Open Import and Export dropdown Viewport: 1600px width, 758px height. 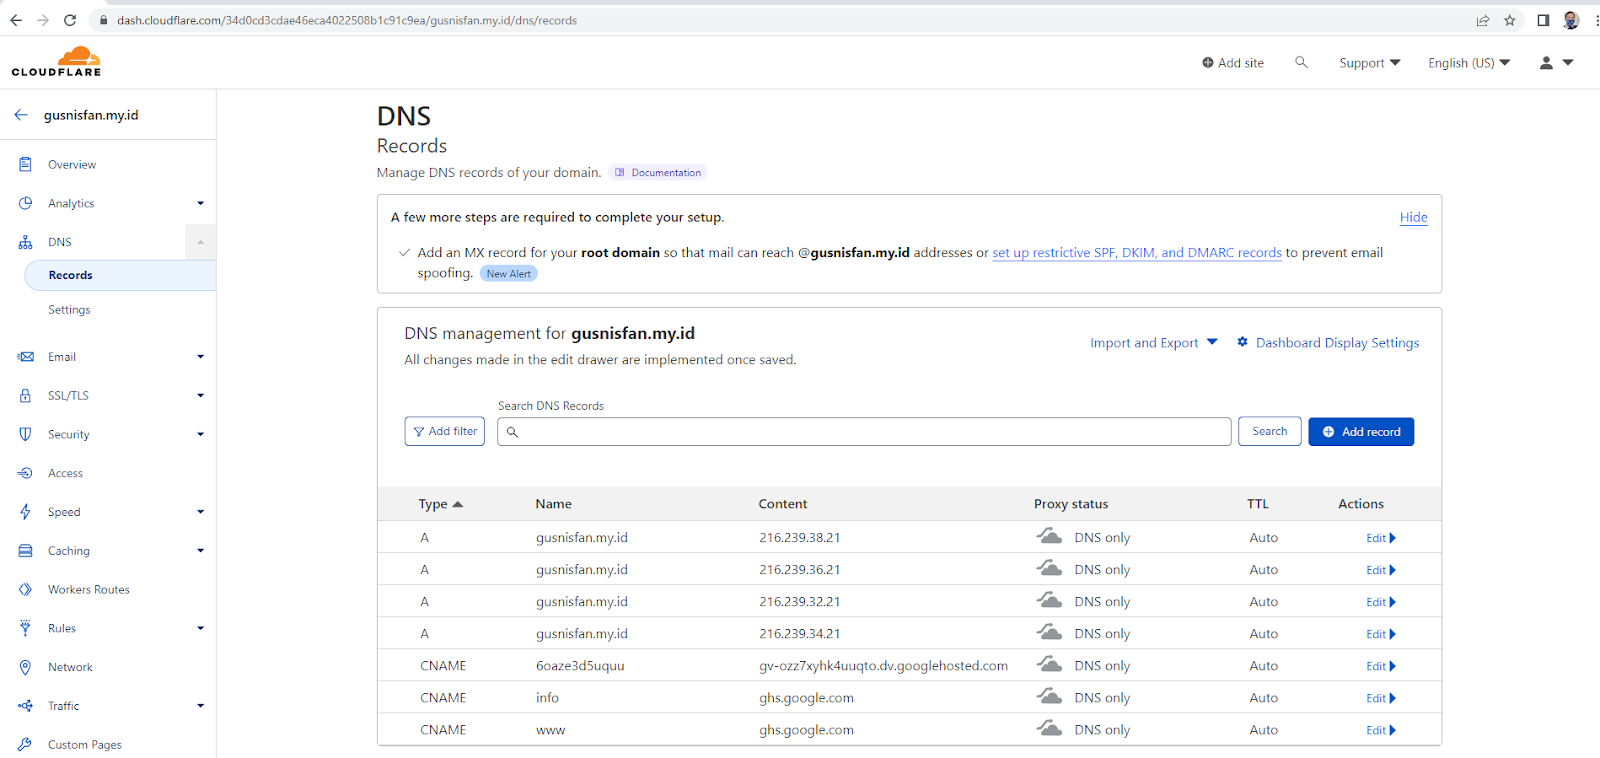tap(1154, 342)
